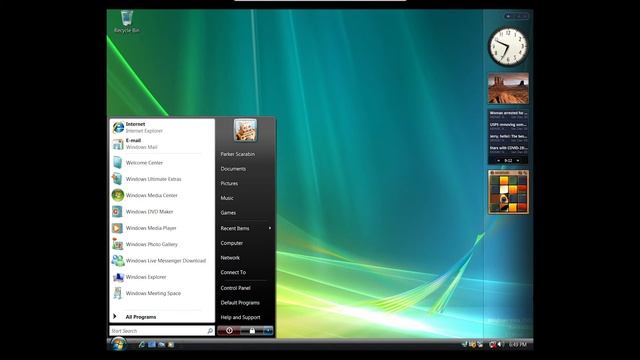
Task: Open Default Programs
Action: [x=240, y=302]
